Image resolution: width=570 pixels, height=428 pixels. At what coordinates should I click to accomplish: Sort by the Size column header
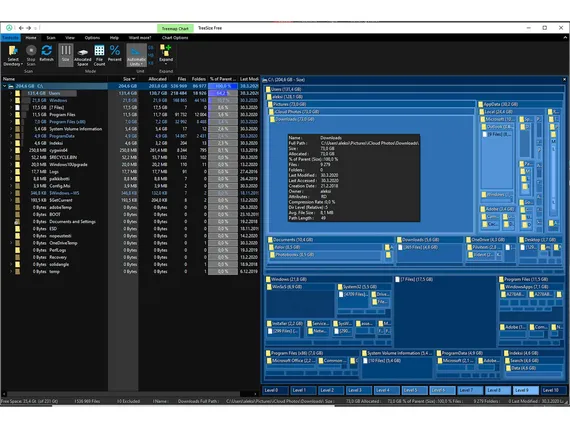[x=124, y=79]
